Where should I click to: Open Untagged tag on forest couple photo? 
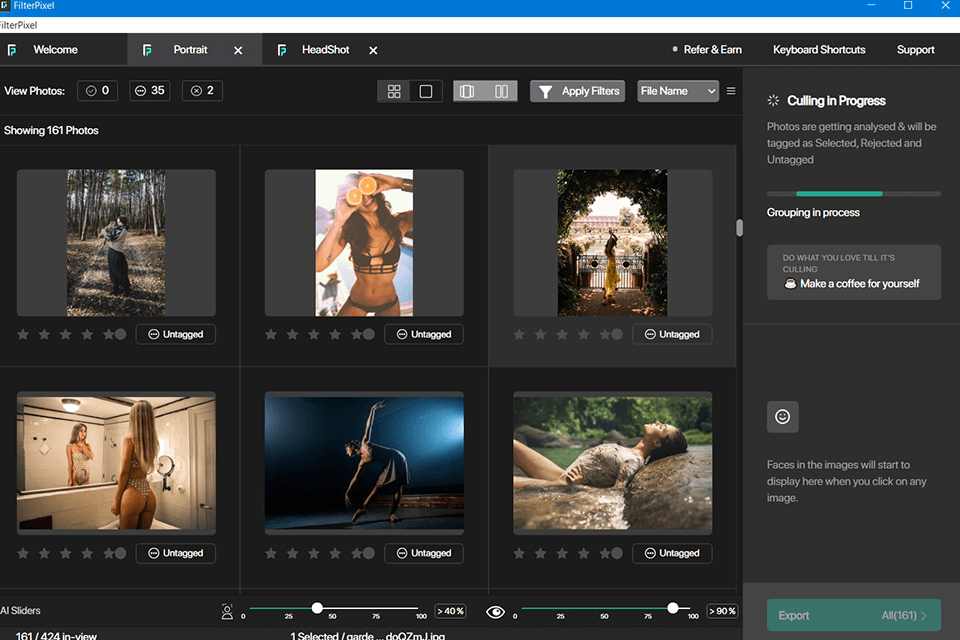(176, 334)
